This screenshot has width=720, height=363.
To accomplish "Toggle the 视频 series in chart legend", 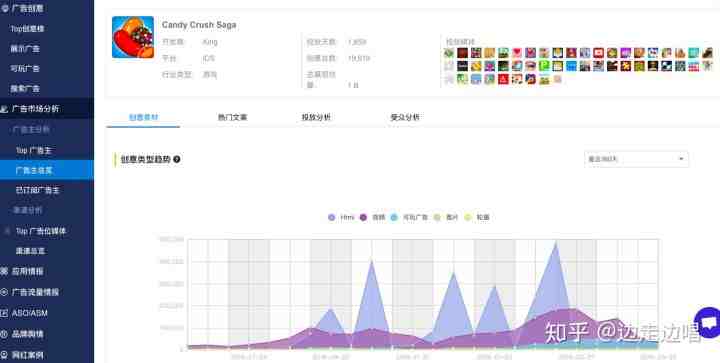I will 372,217.
